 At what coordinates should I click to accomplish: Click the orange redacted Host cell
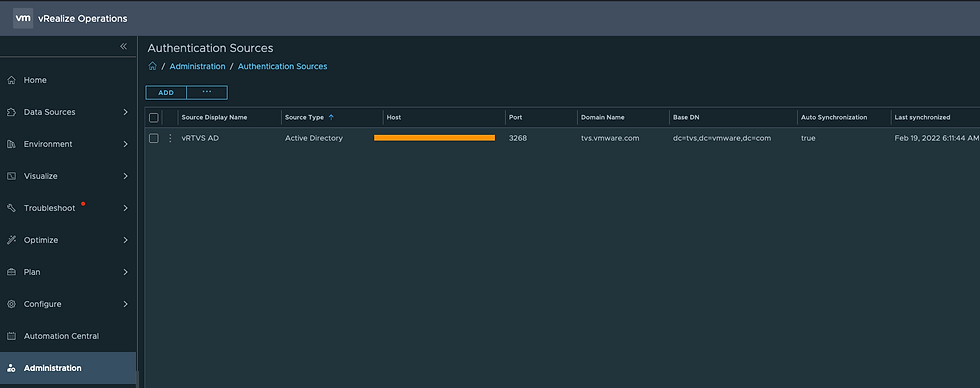(x=434, y=138)
